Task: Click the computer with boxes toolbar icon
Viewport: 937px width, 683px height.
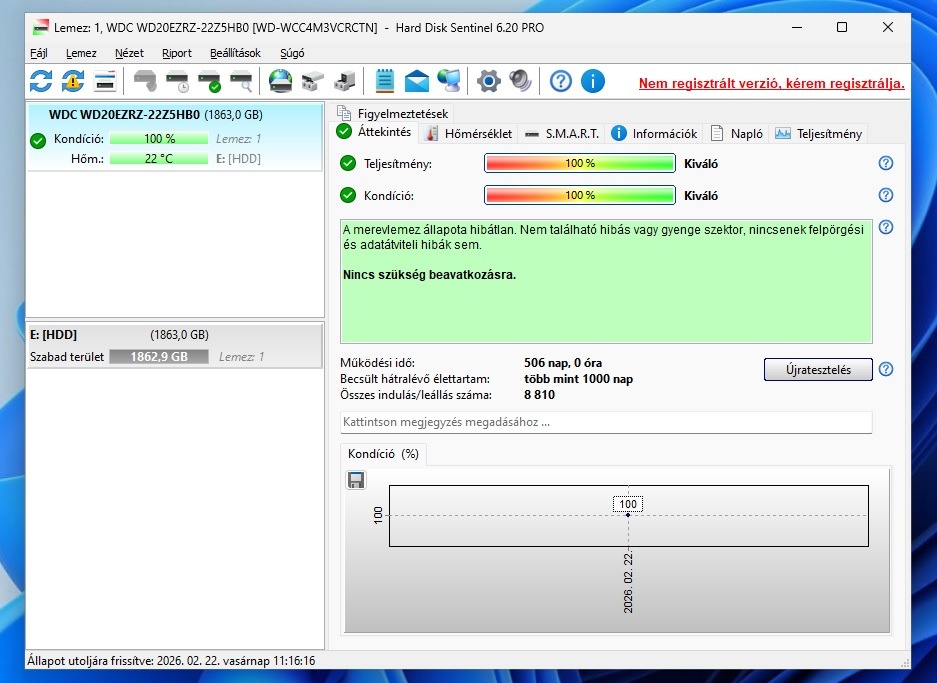Action: pos(345,81)
